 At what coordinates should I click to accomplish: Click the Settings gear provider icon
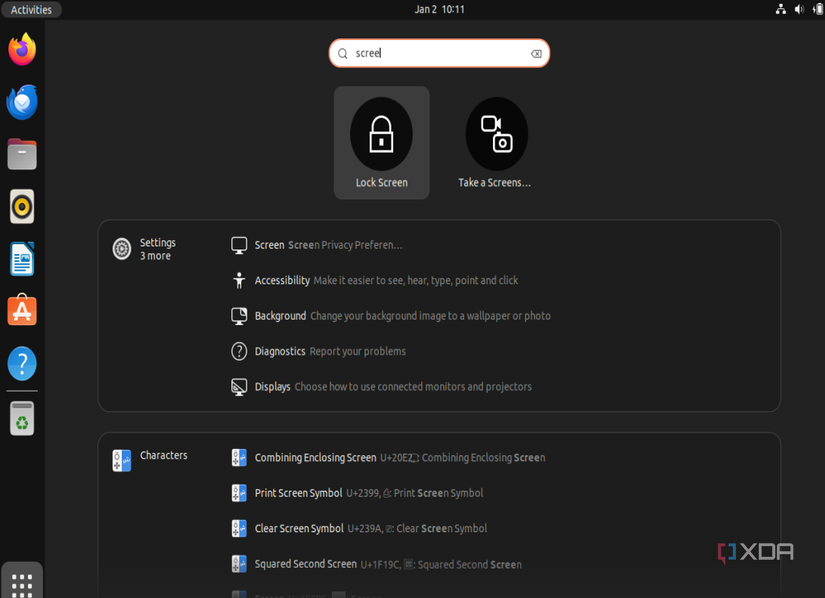click(122, 249)
